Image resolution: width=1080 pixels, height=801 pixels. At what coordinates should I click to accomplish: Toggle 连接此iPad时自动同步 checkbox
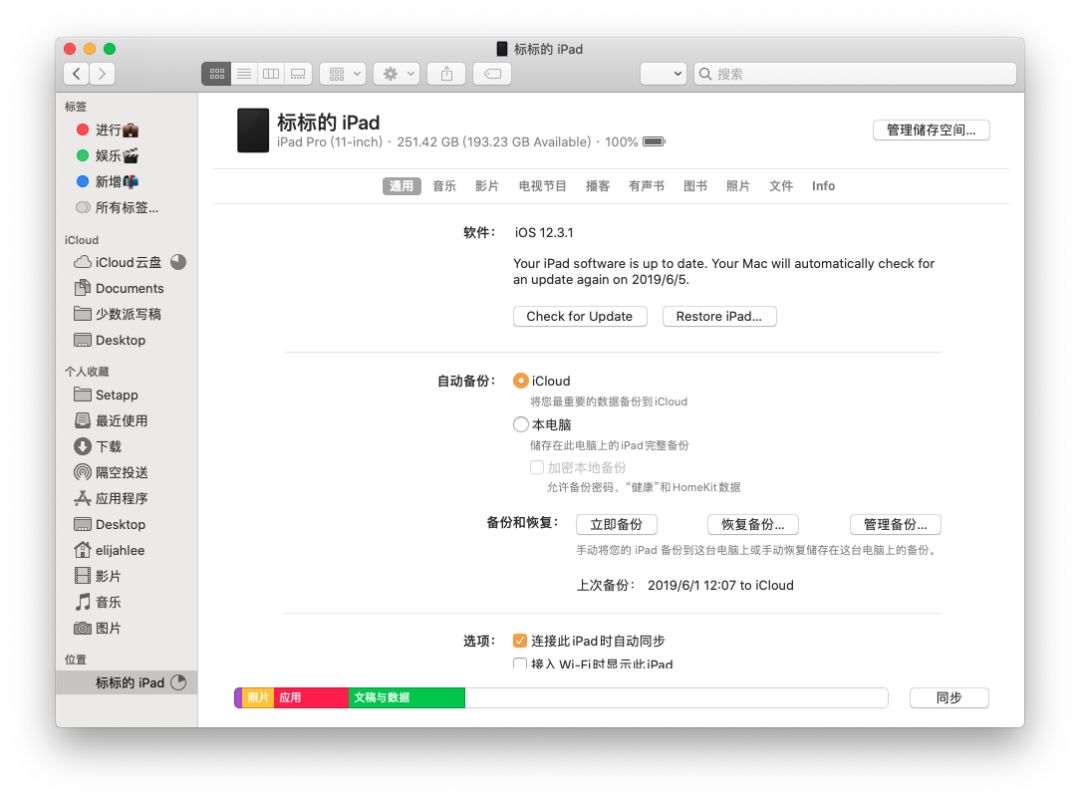[520, 641]
